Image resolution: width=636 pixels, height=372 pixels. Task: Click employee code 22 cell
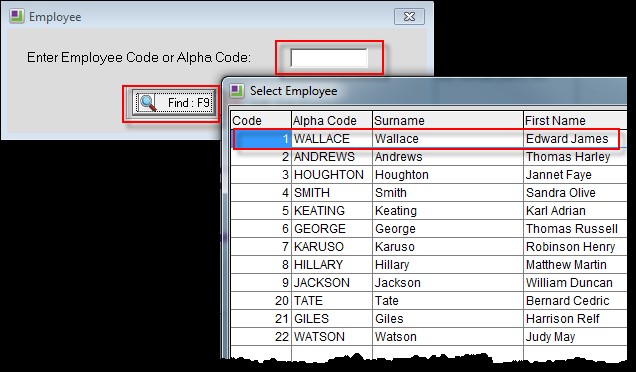(x=261, y=337)
